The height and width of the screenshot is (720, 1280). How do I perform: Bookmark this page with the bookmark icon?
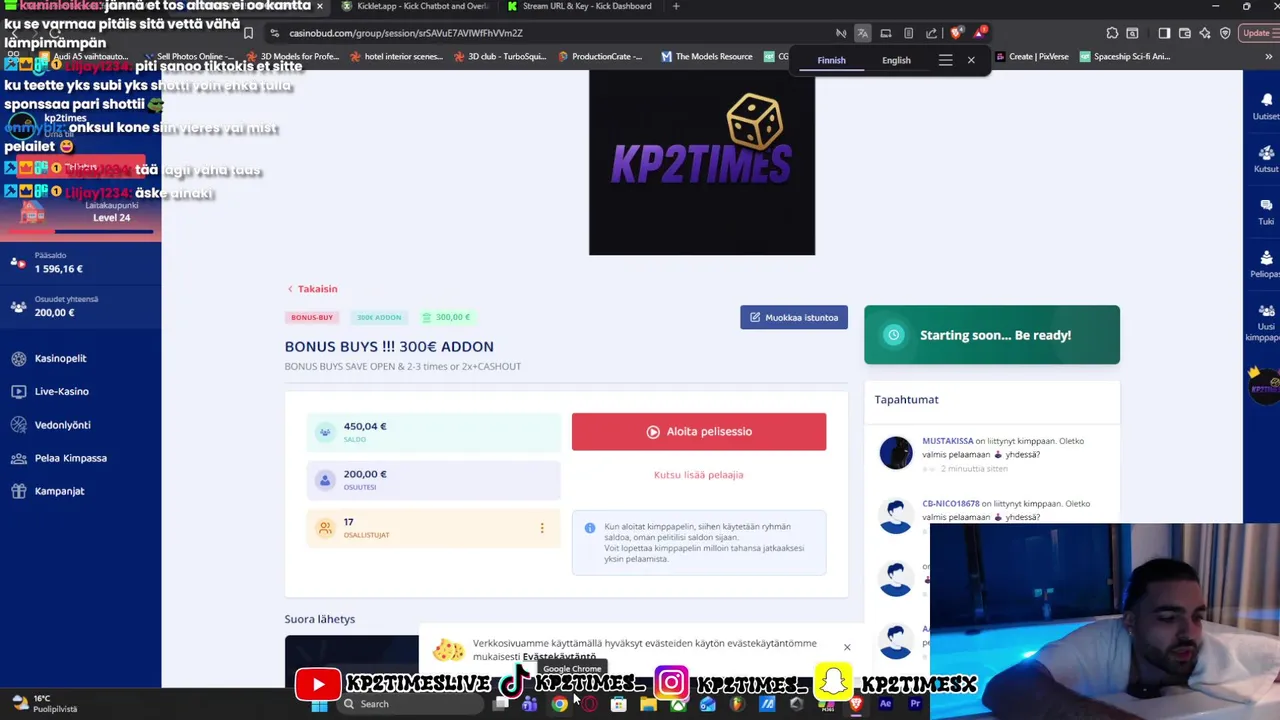[x=248, y=33]
